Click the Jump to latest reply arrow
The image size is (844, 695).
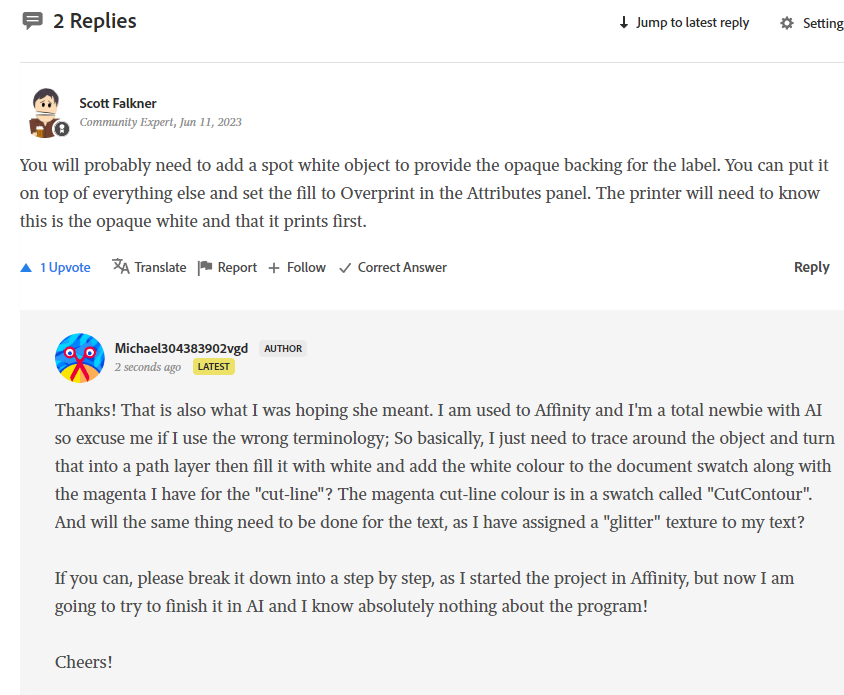point(624,23)
